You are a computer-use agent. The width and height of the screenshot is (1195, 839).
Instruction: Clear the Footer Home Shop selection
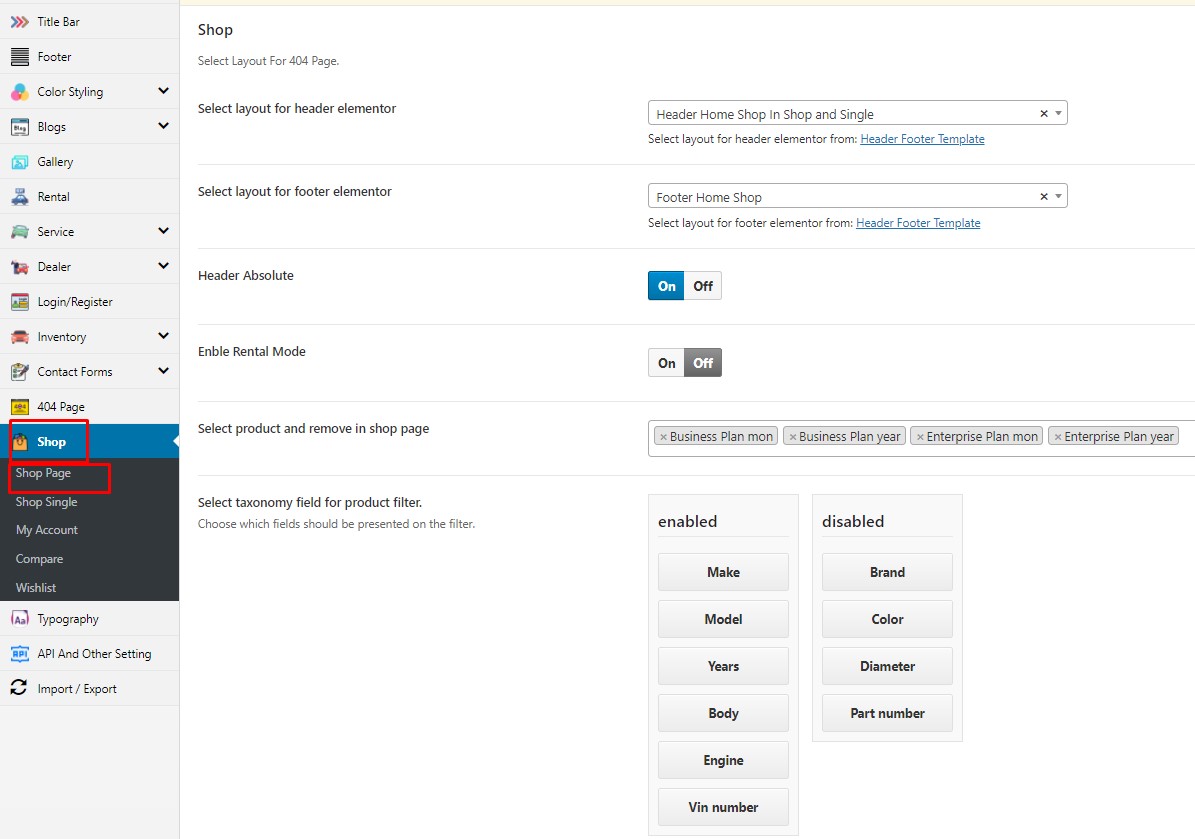1043,197
